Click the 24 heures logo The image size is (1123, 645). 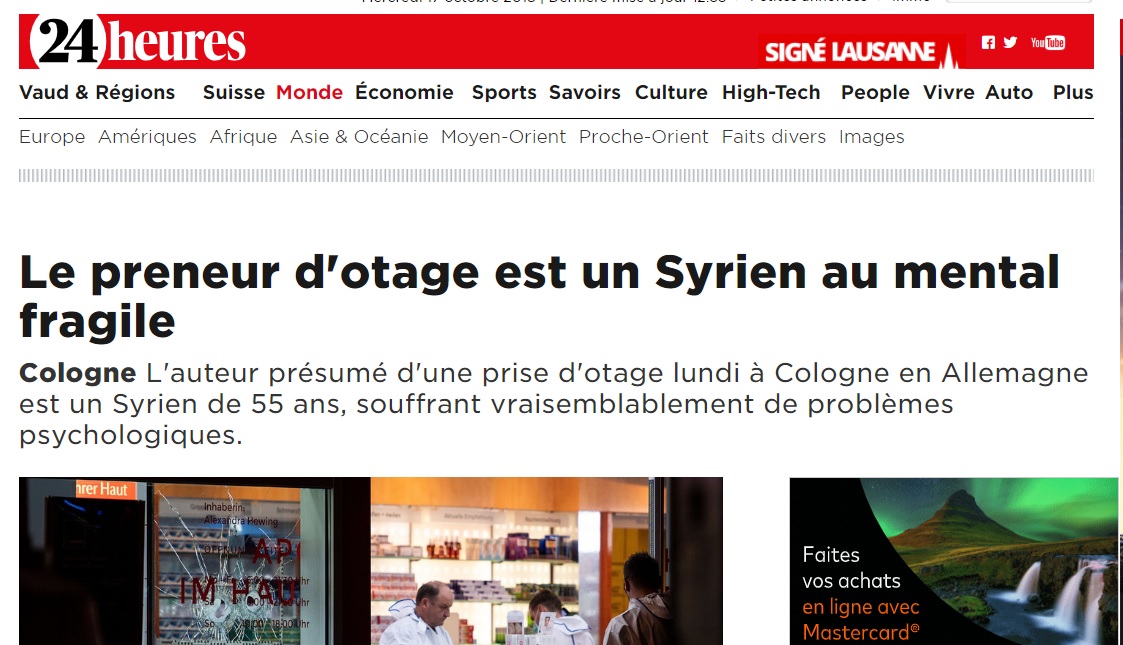pyautogui.click(x=138, y=42)
